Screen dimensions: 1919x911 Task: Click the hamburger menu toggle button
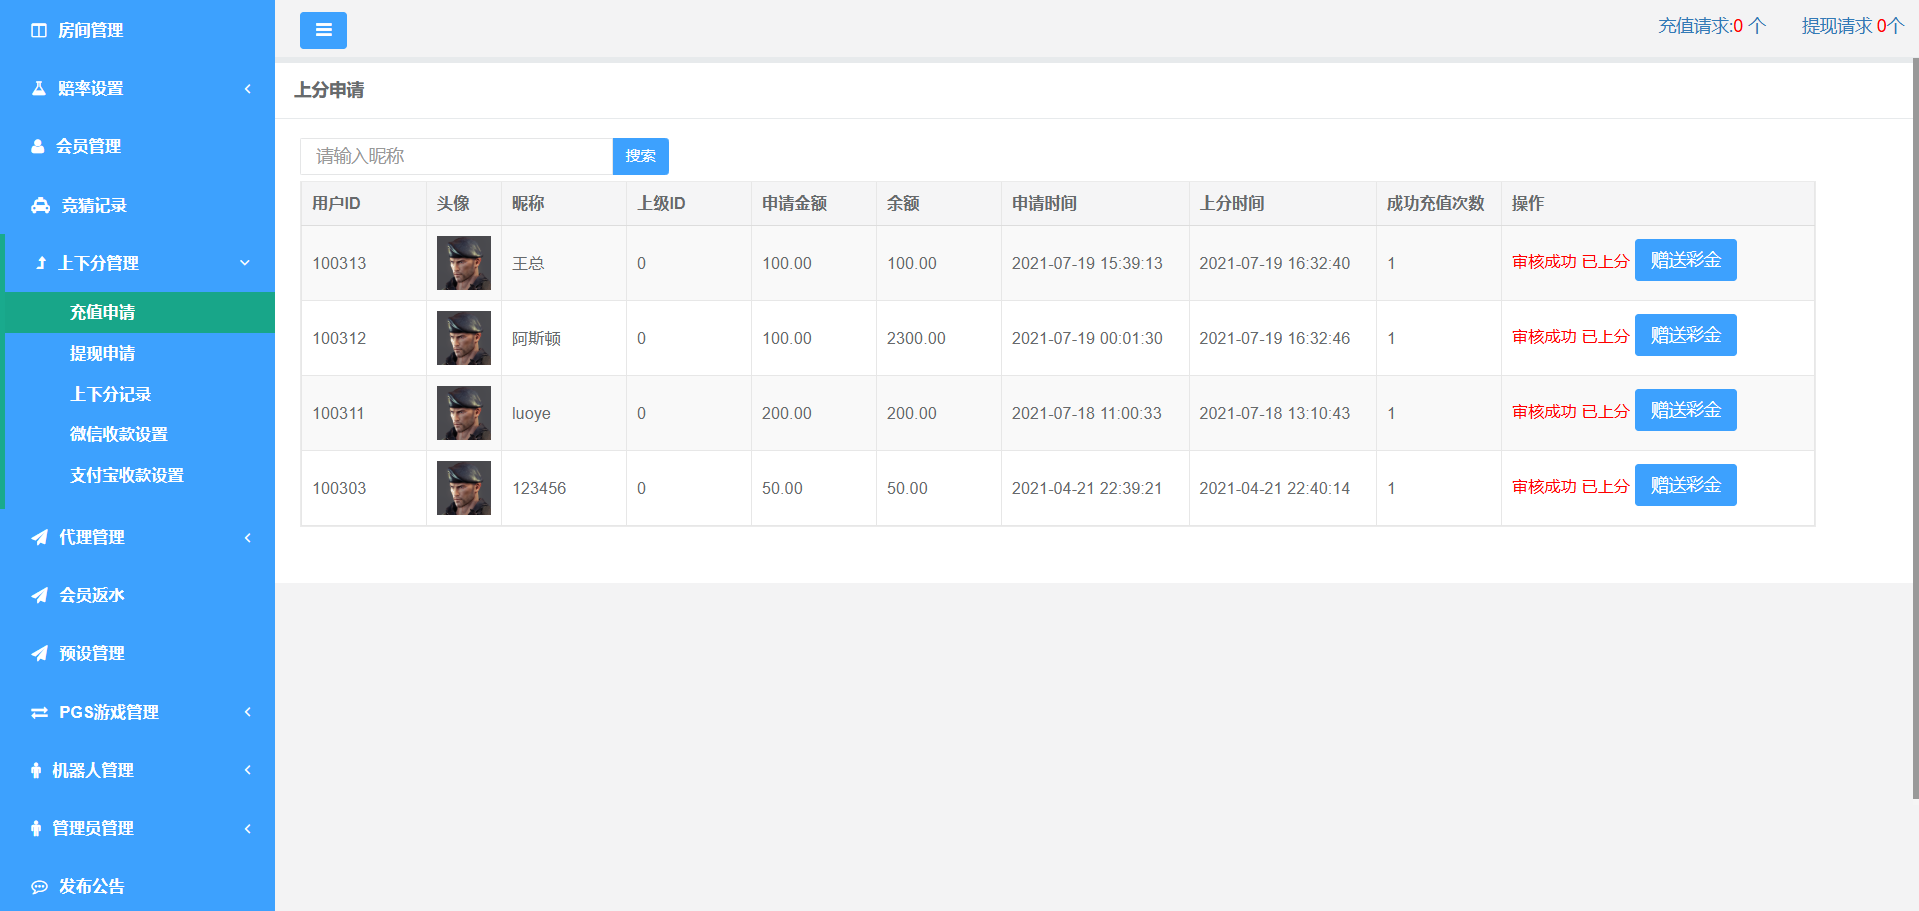click(323, 30)
